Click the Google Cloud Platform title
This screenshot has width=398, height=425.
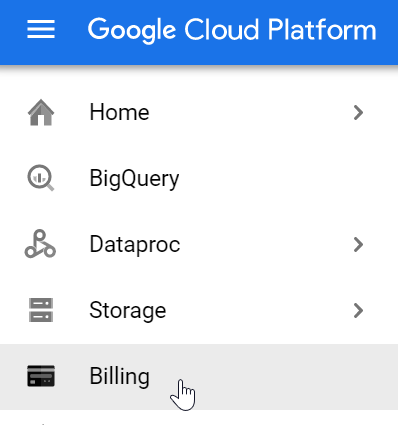pyautogui.click(x=232, y=30)
